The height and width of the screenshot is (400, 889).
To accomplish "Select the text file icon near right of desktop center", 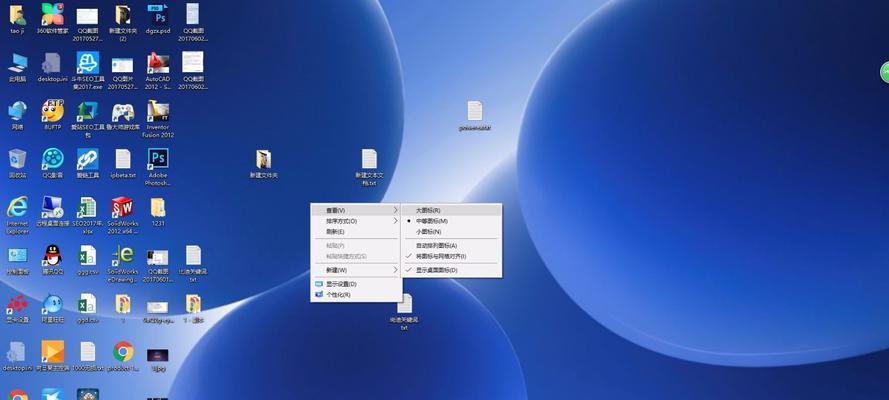I will click(x=475, y=111).
